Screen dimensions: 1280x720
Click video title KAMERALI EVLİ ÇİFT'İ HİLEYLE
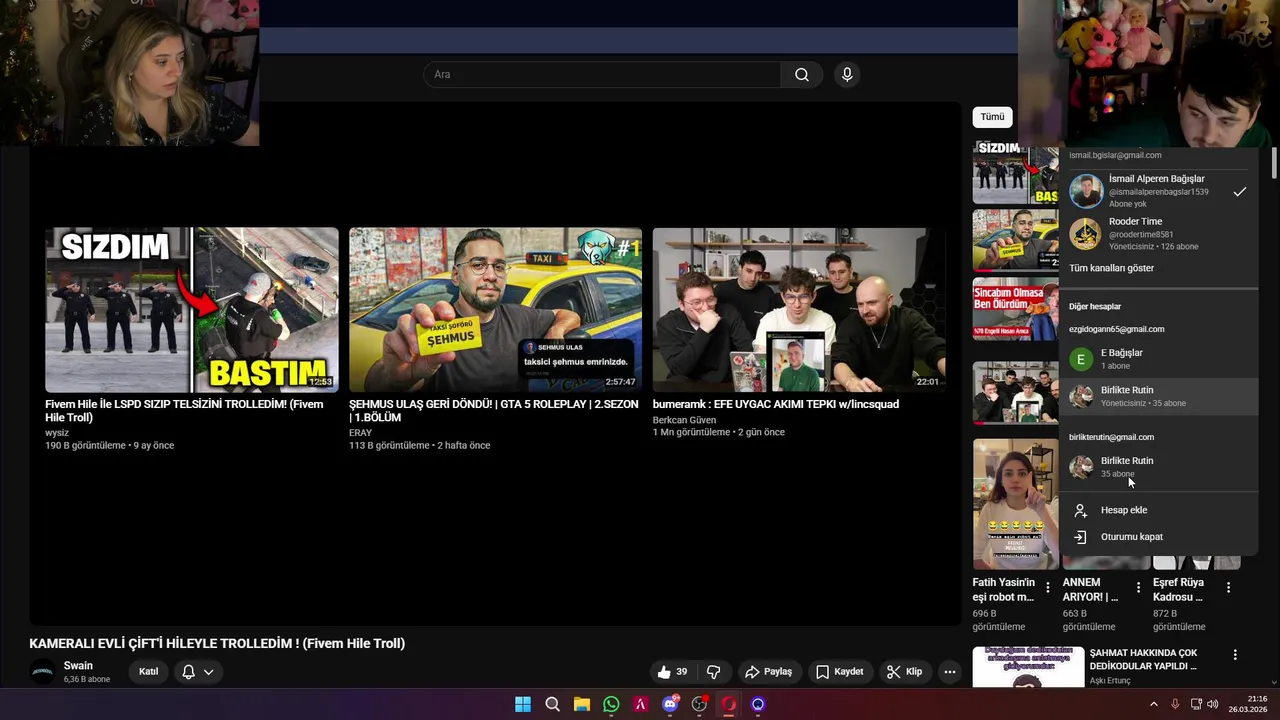click(217, 643)
